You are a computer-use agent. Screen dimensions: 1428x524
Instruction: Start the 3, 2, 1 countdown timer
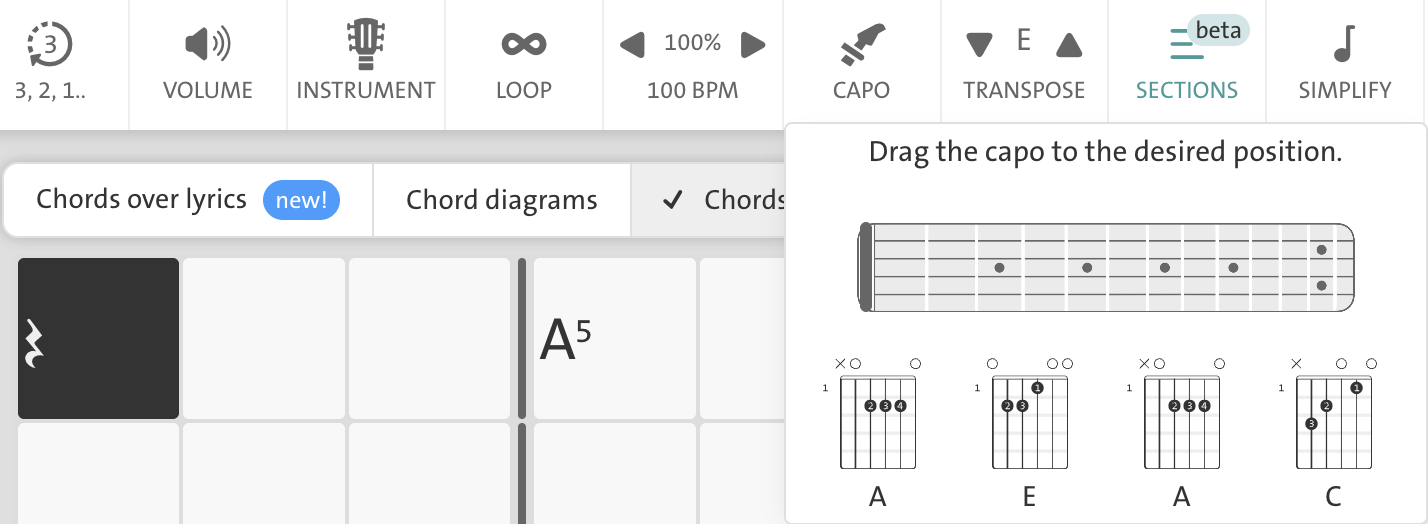(50, 44)
